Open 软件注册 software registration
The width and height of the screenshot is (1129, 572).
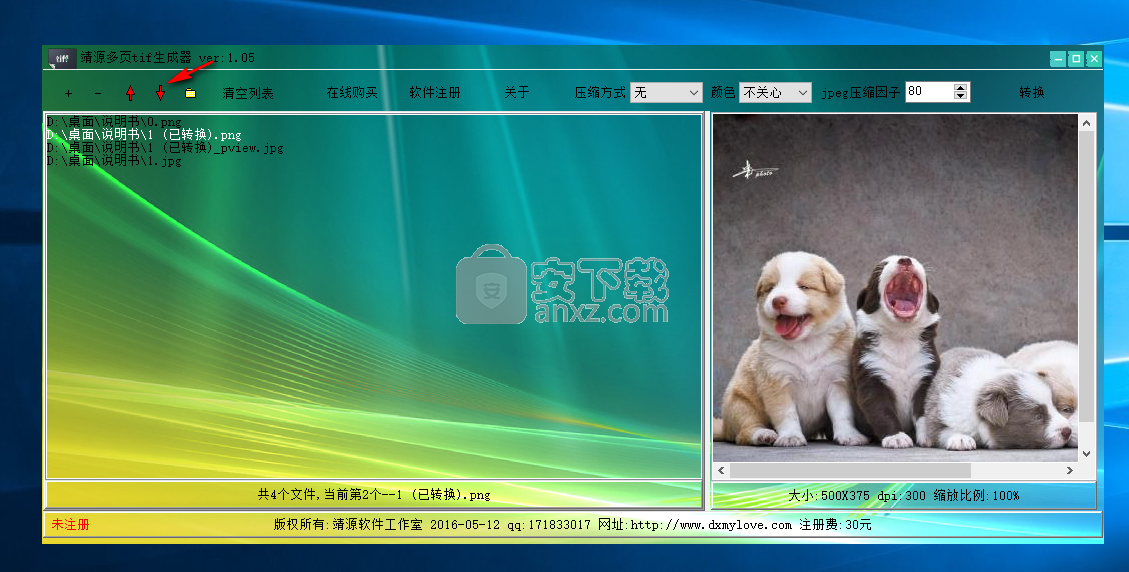pos(435,92)
